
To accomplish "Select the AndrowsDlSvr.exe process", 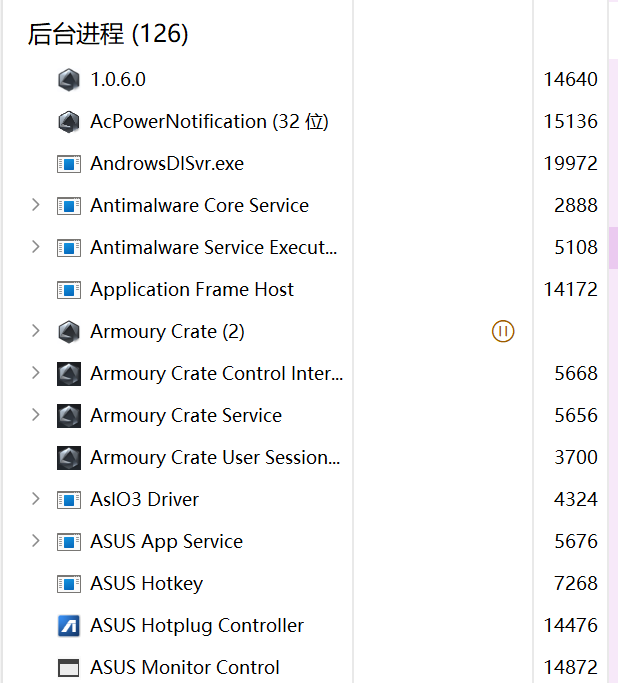I will 167,164.
